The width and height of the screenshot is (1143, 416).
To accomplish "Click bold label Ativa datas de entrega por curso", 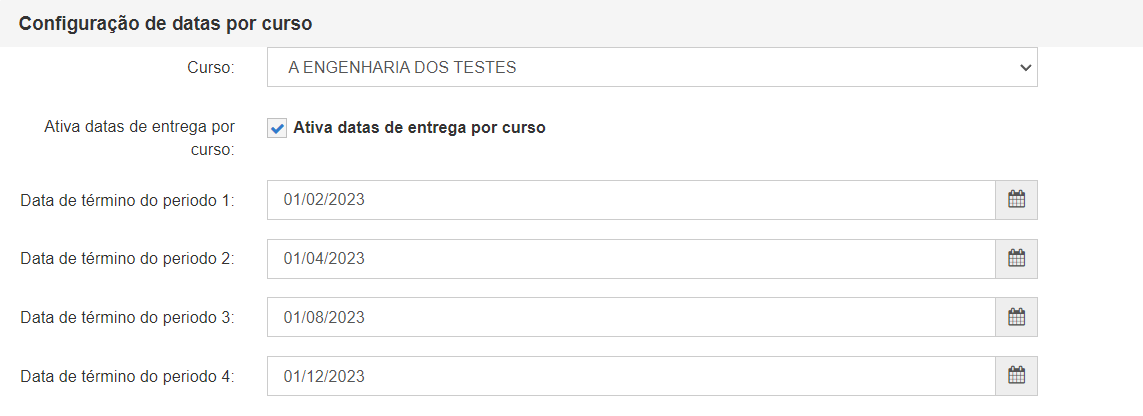I will (x=419, y=127).
